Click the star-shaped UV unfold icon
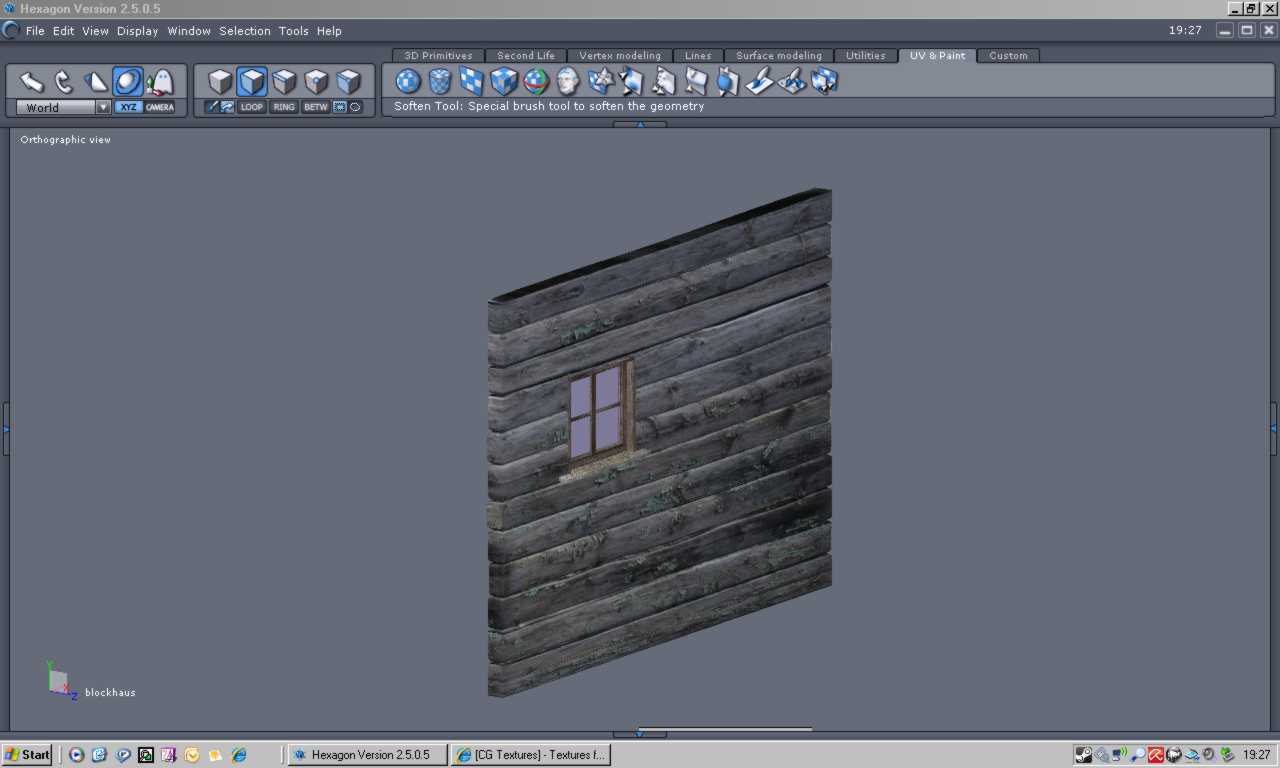Viewport: 1280px width, 768px height. click(600, 81)
